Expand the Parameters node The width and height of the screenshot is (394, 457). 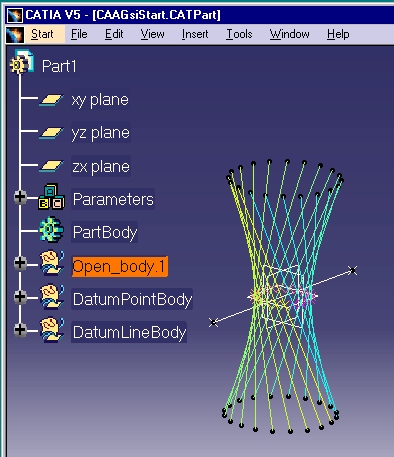point(20,197)
